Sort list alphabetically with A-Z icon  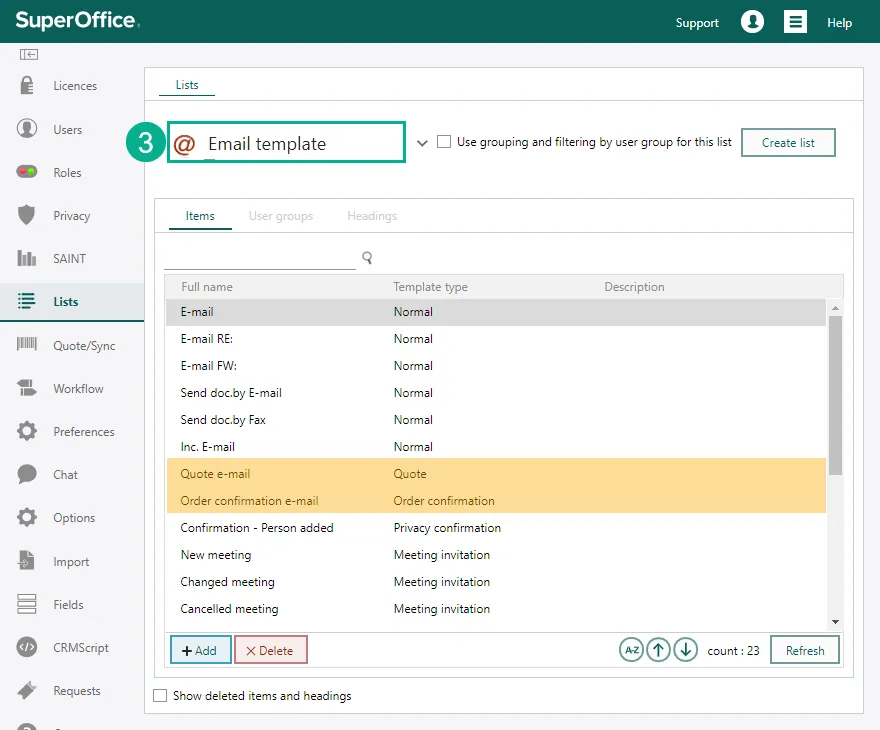coord(631,650)
